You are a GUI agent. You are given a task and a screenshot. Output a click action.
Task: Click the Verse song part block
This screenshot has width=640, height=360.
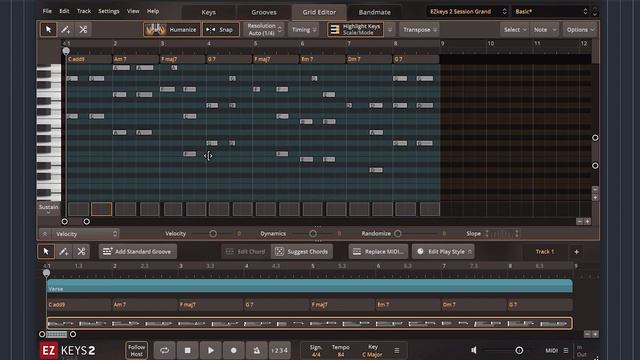(x=309, y=286)
